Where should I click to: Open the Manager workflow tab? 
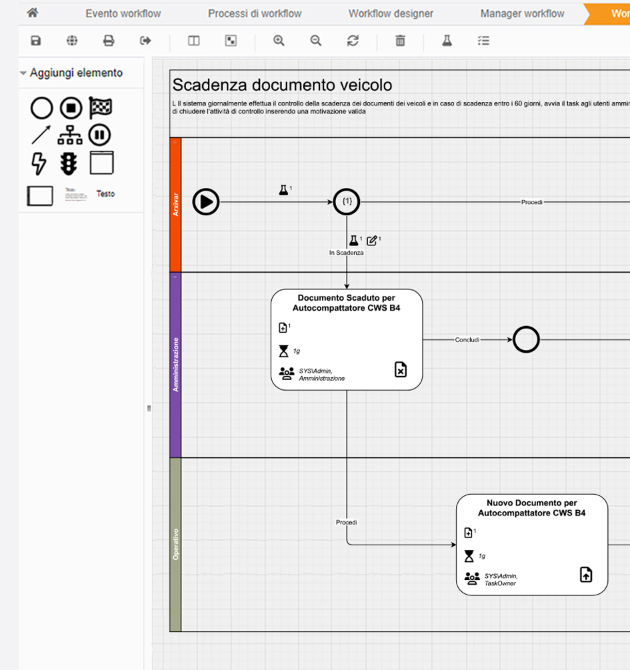coord(522,14)
